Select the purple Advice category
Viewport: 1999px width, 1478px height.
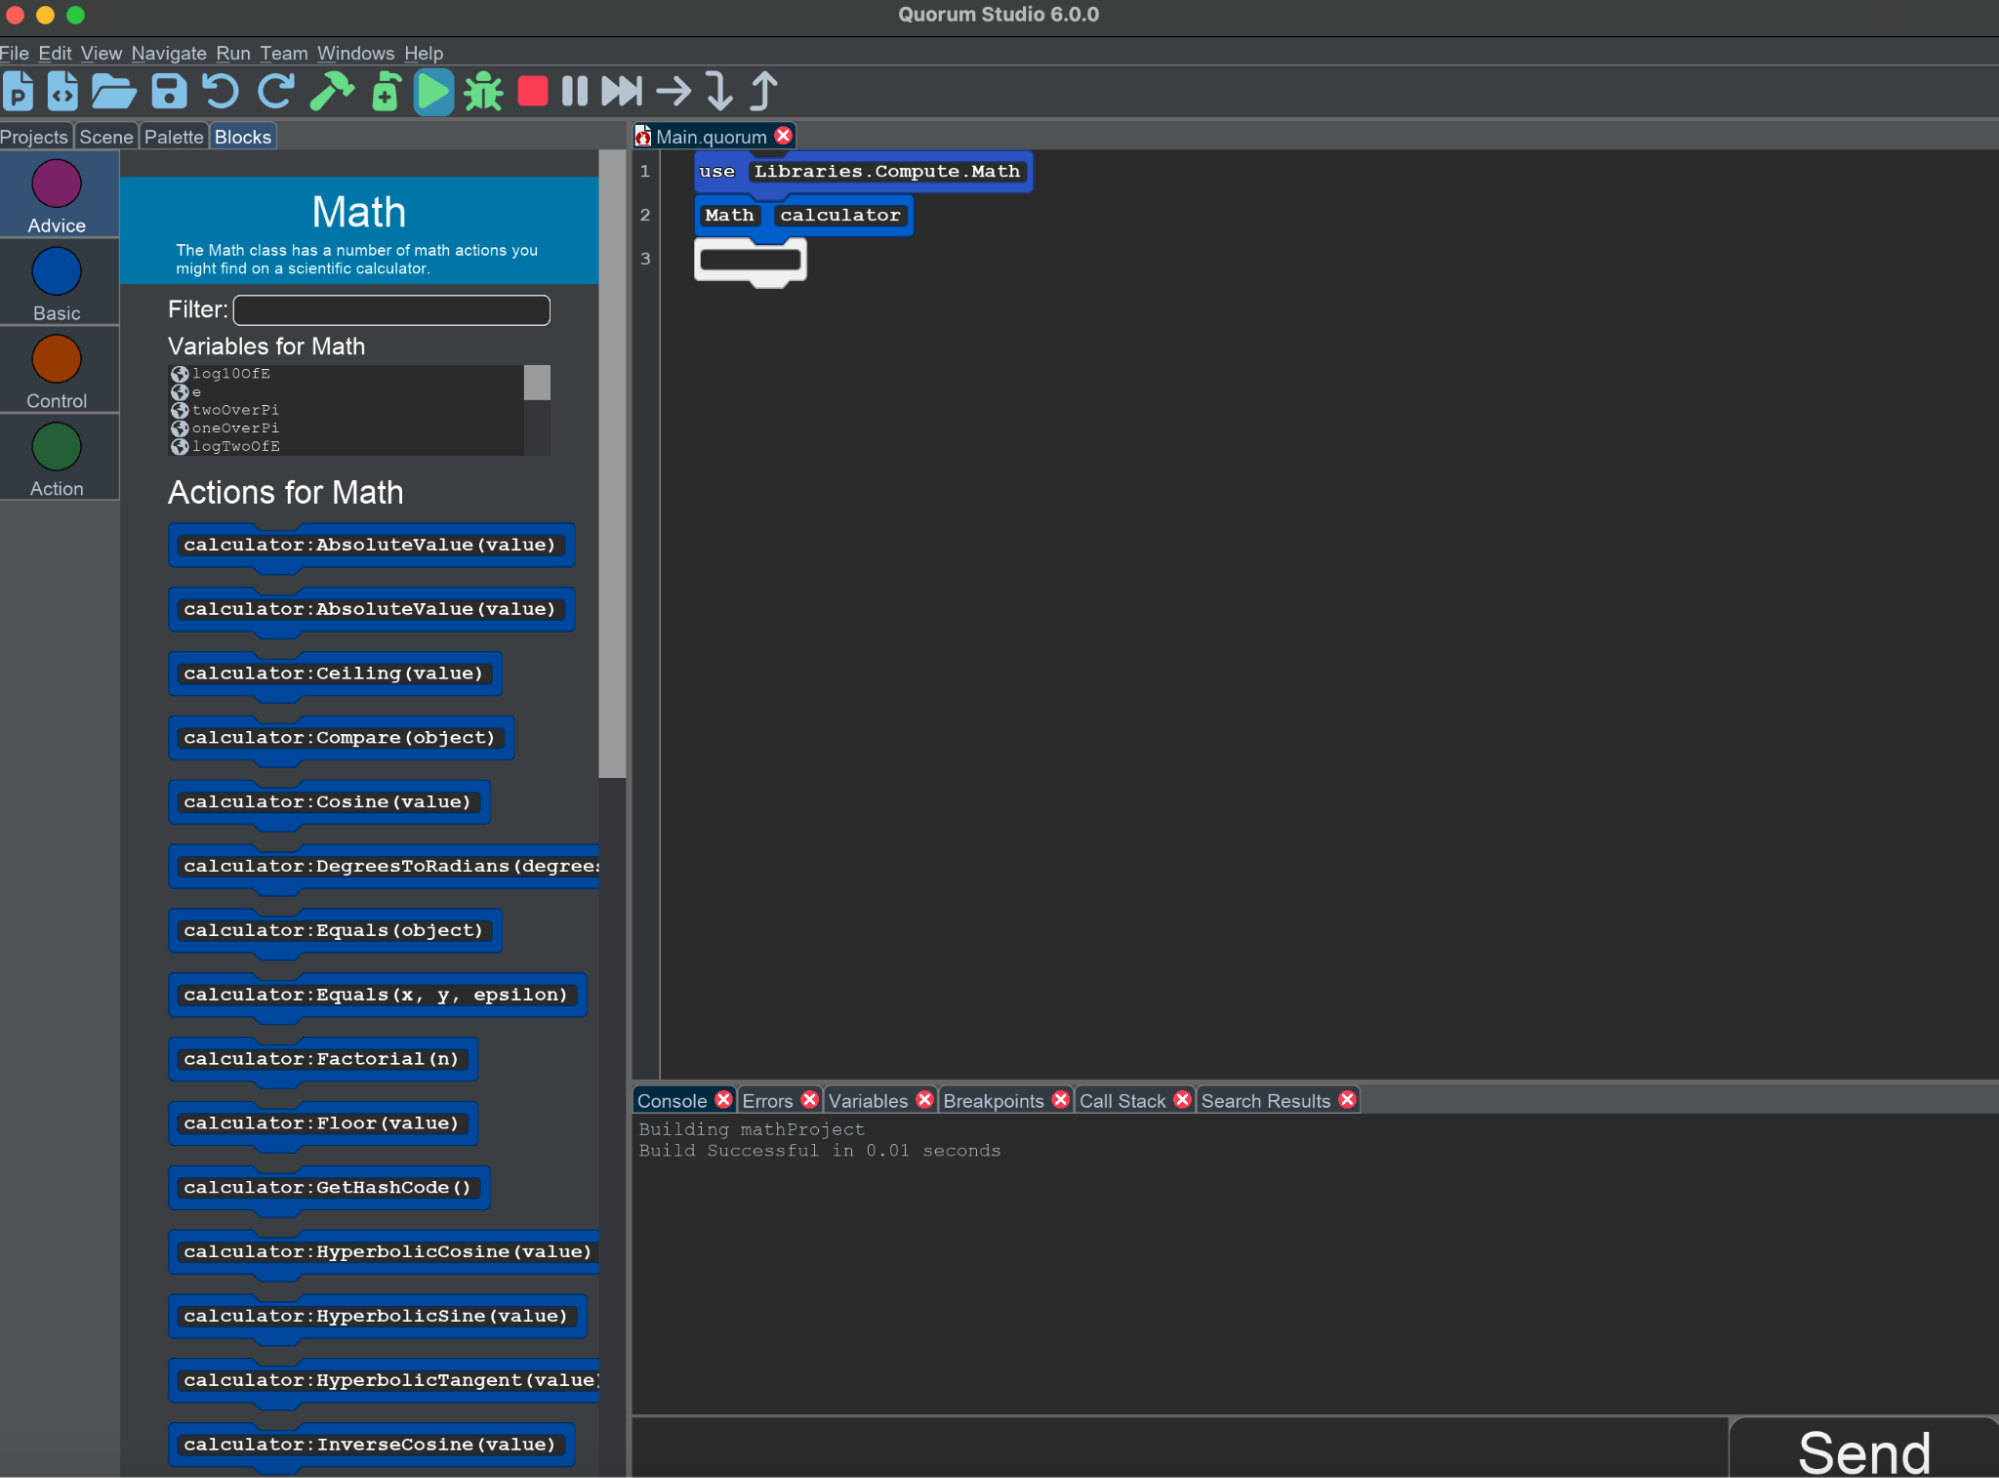pyautogui.click(x=57, y=196)
